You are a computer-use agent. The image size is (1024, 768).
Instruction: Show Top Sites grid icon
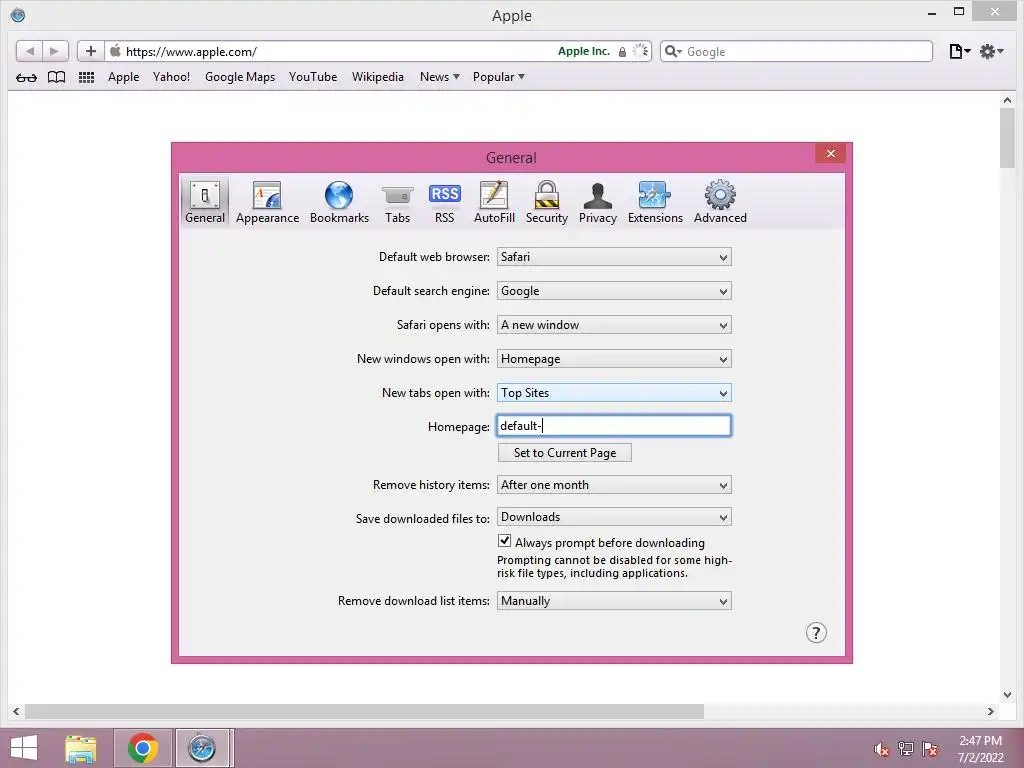pyautogui.click(x=86, y=77)
